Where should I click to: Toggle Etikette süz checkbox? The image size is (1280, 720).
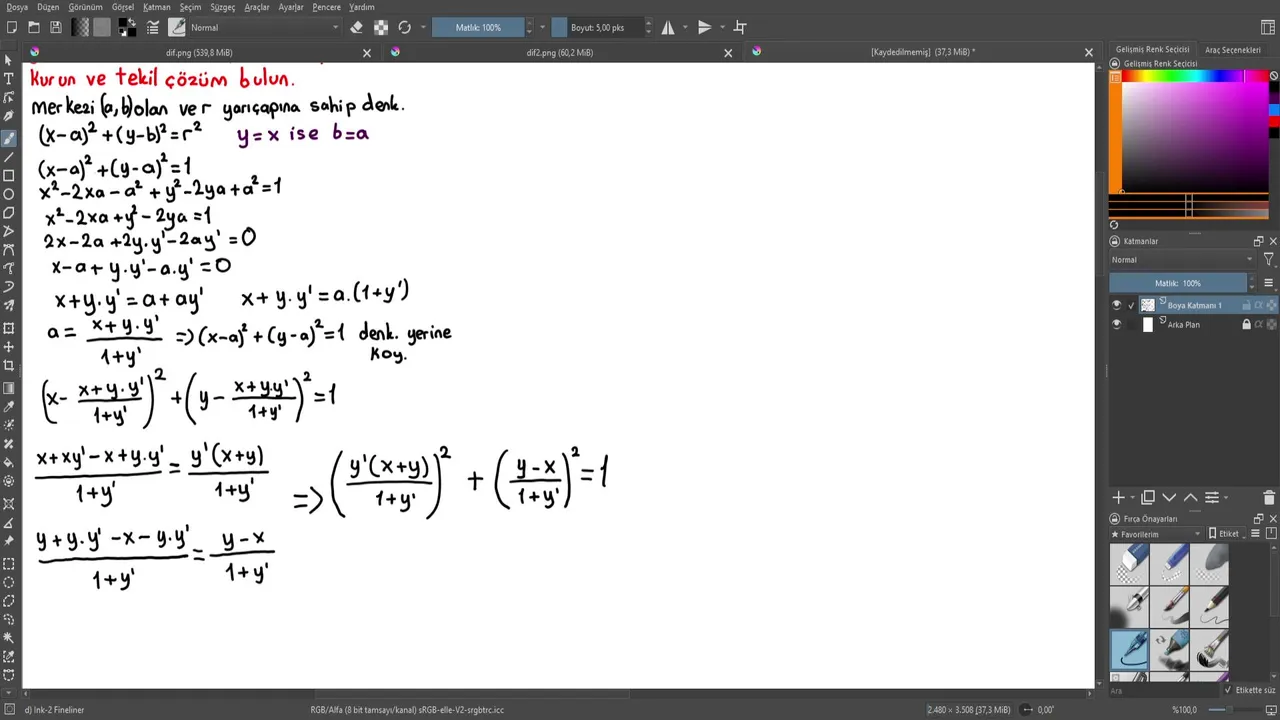point(1228,690)
